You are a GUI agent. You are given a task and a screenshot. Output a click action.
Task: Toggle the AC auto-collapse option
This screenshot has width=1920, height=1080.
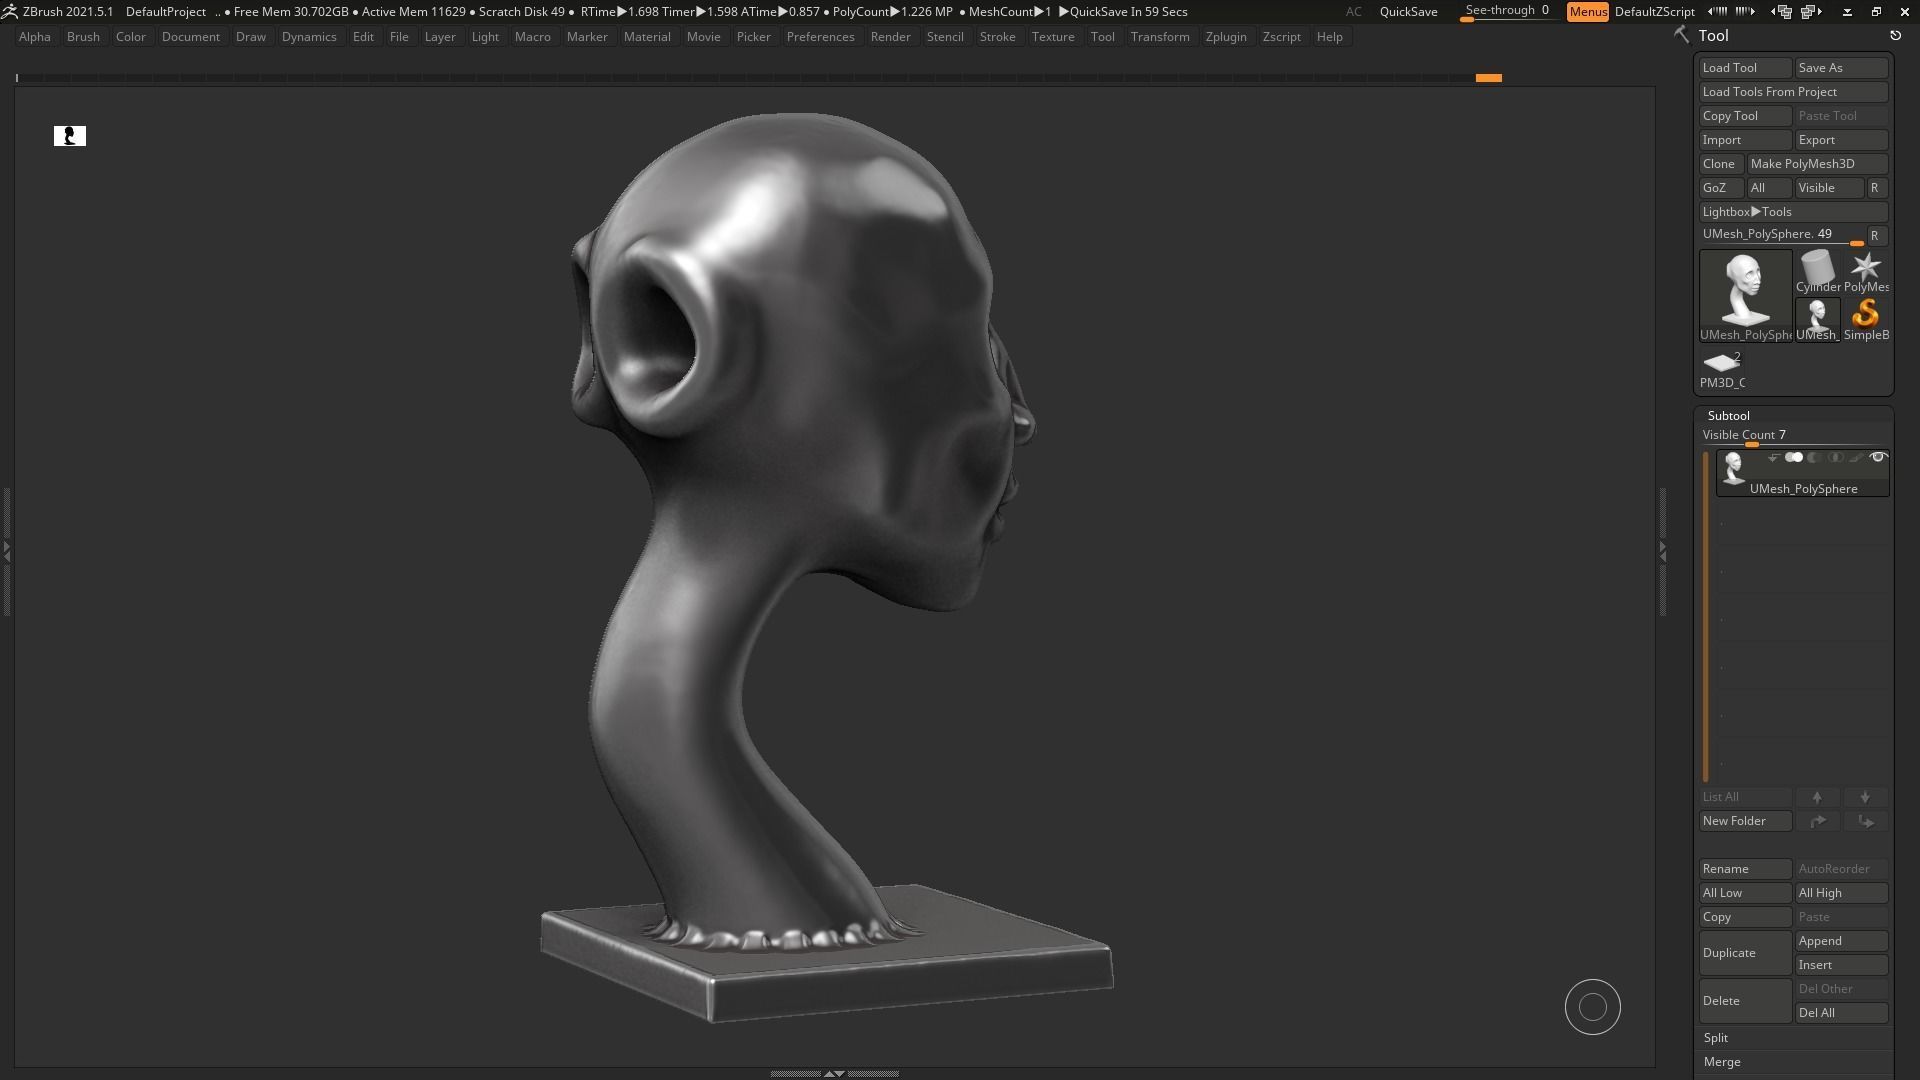[x=1353, y=12]
